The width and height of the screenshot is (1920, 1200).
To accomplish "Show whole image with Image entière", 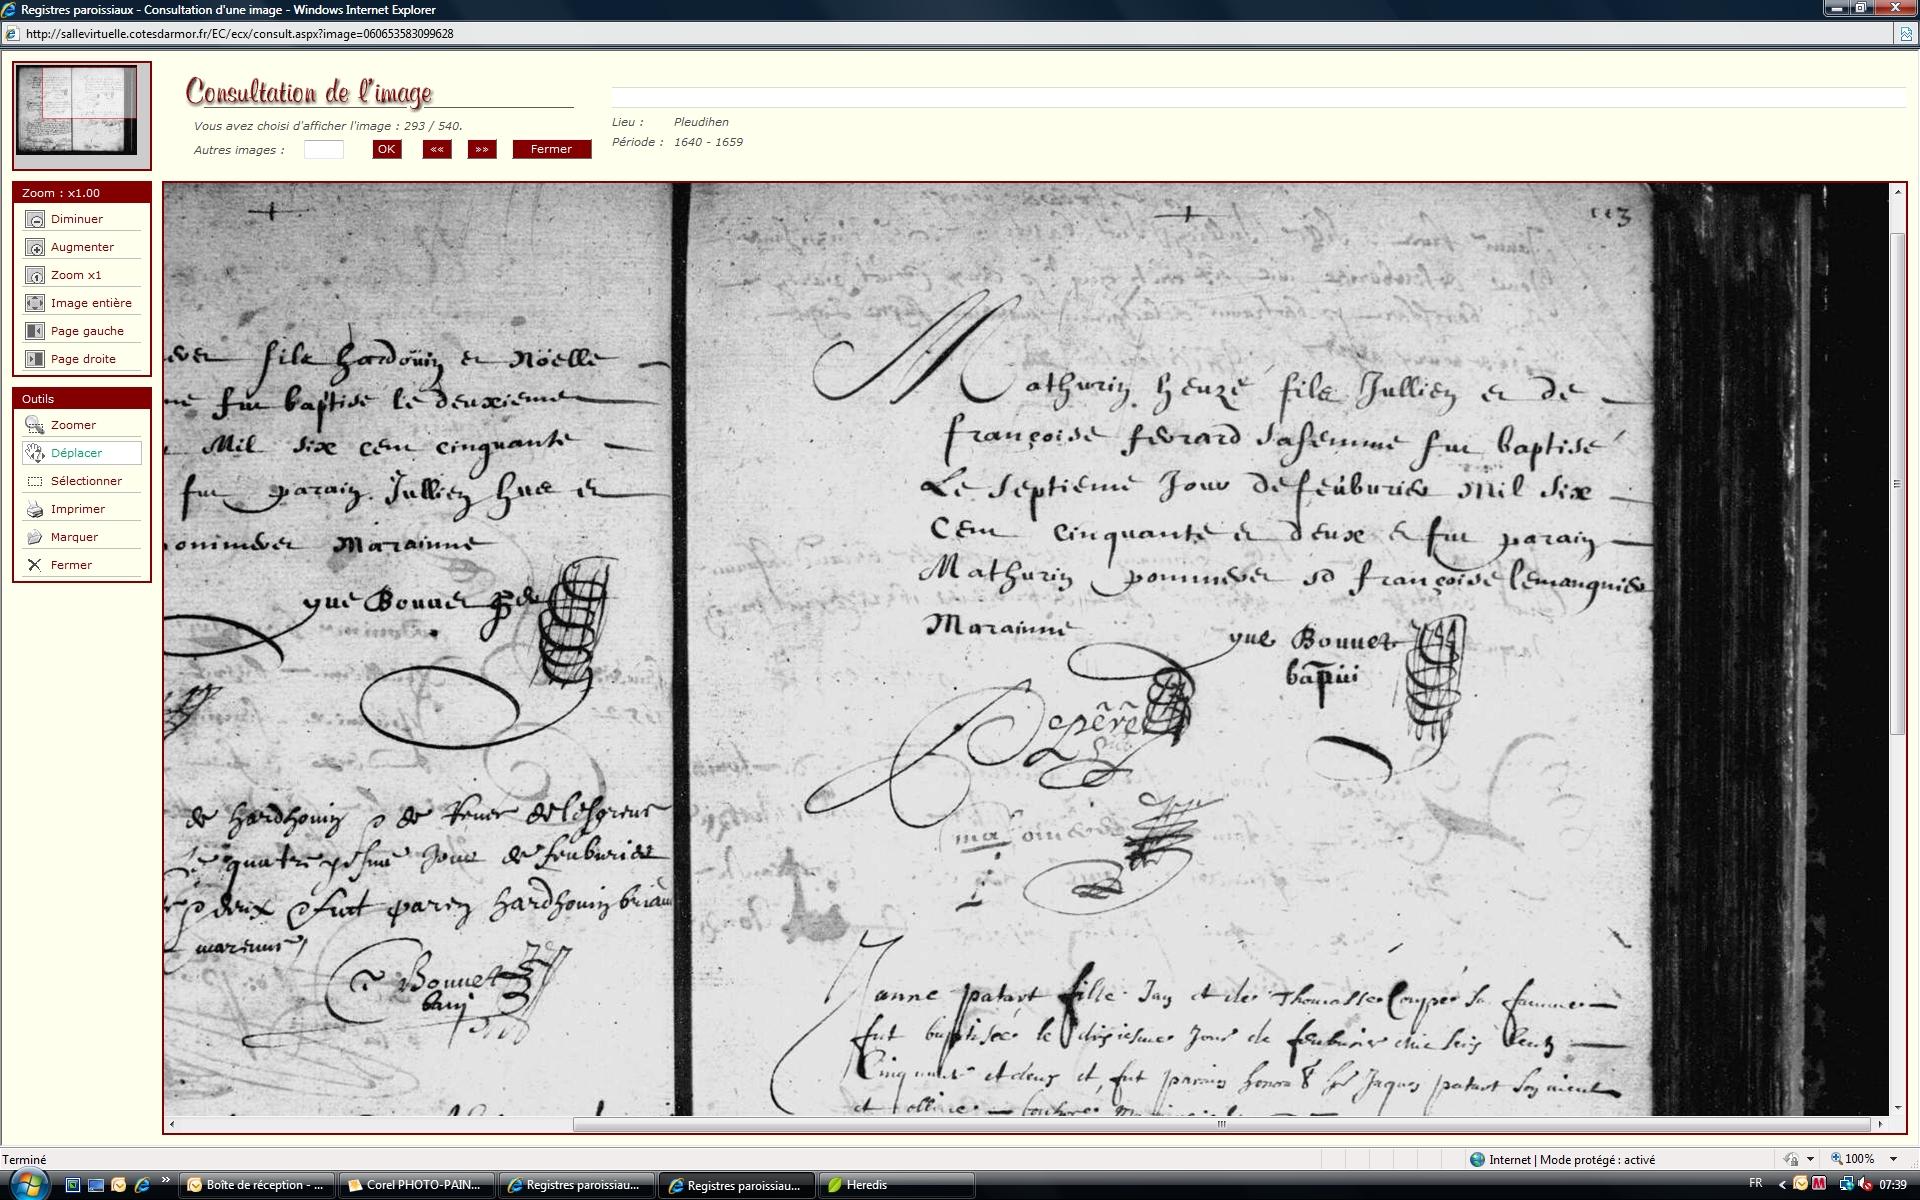I will pyautogui.click(x=35, y=303).
